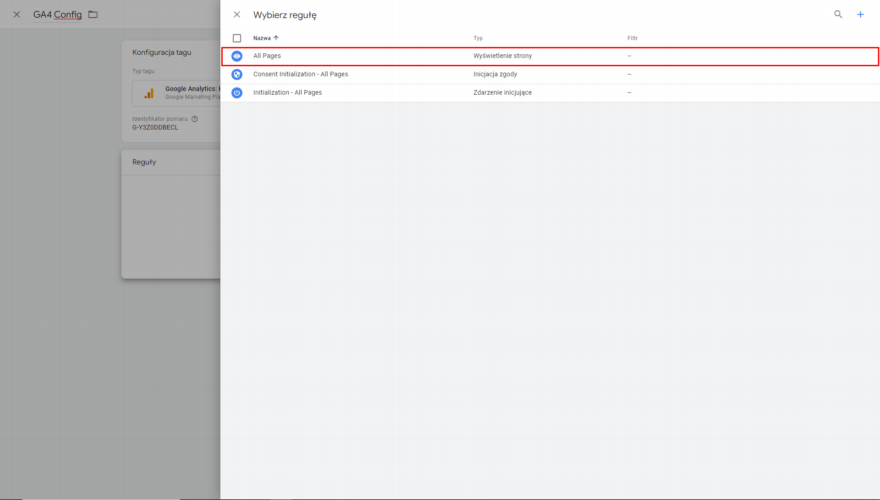Close the GA4 Config tag editor
880x500 pixels.
click(x=16, y=15)
